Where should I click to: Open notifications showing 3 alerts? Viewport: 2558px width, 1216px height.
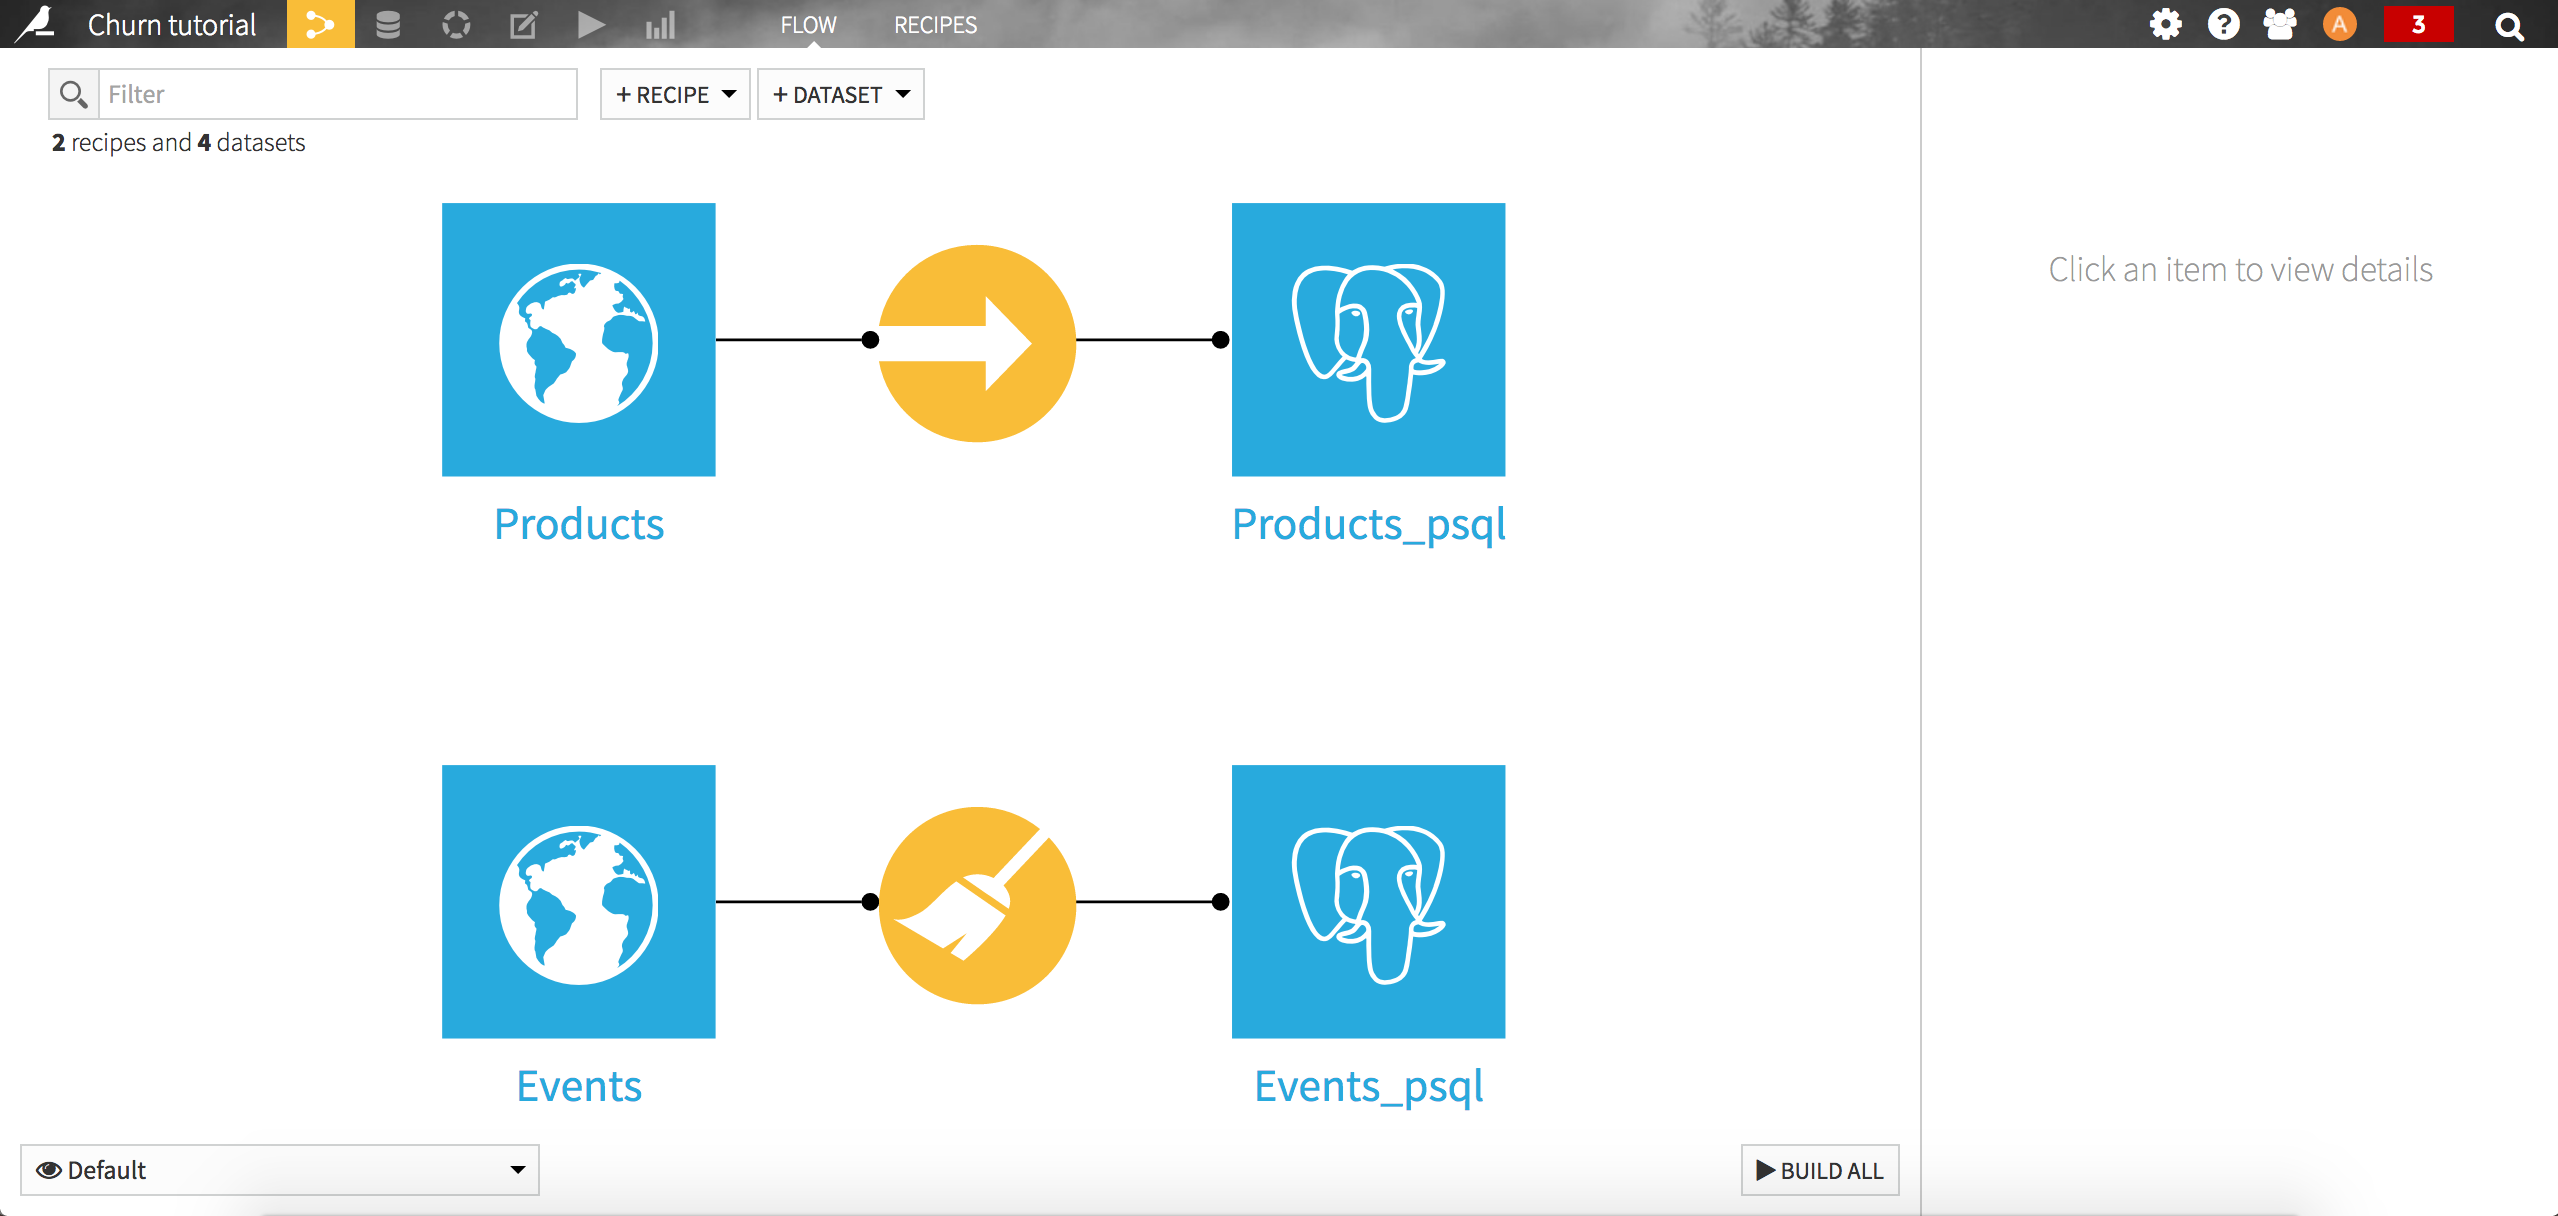click(x=2419, y=24)
